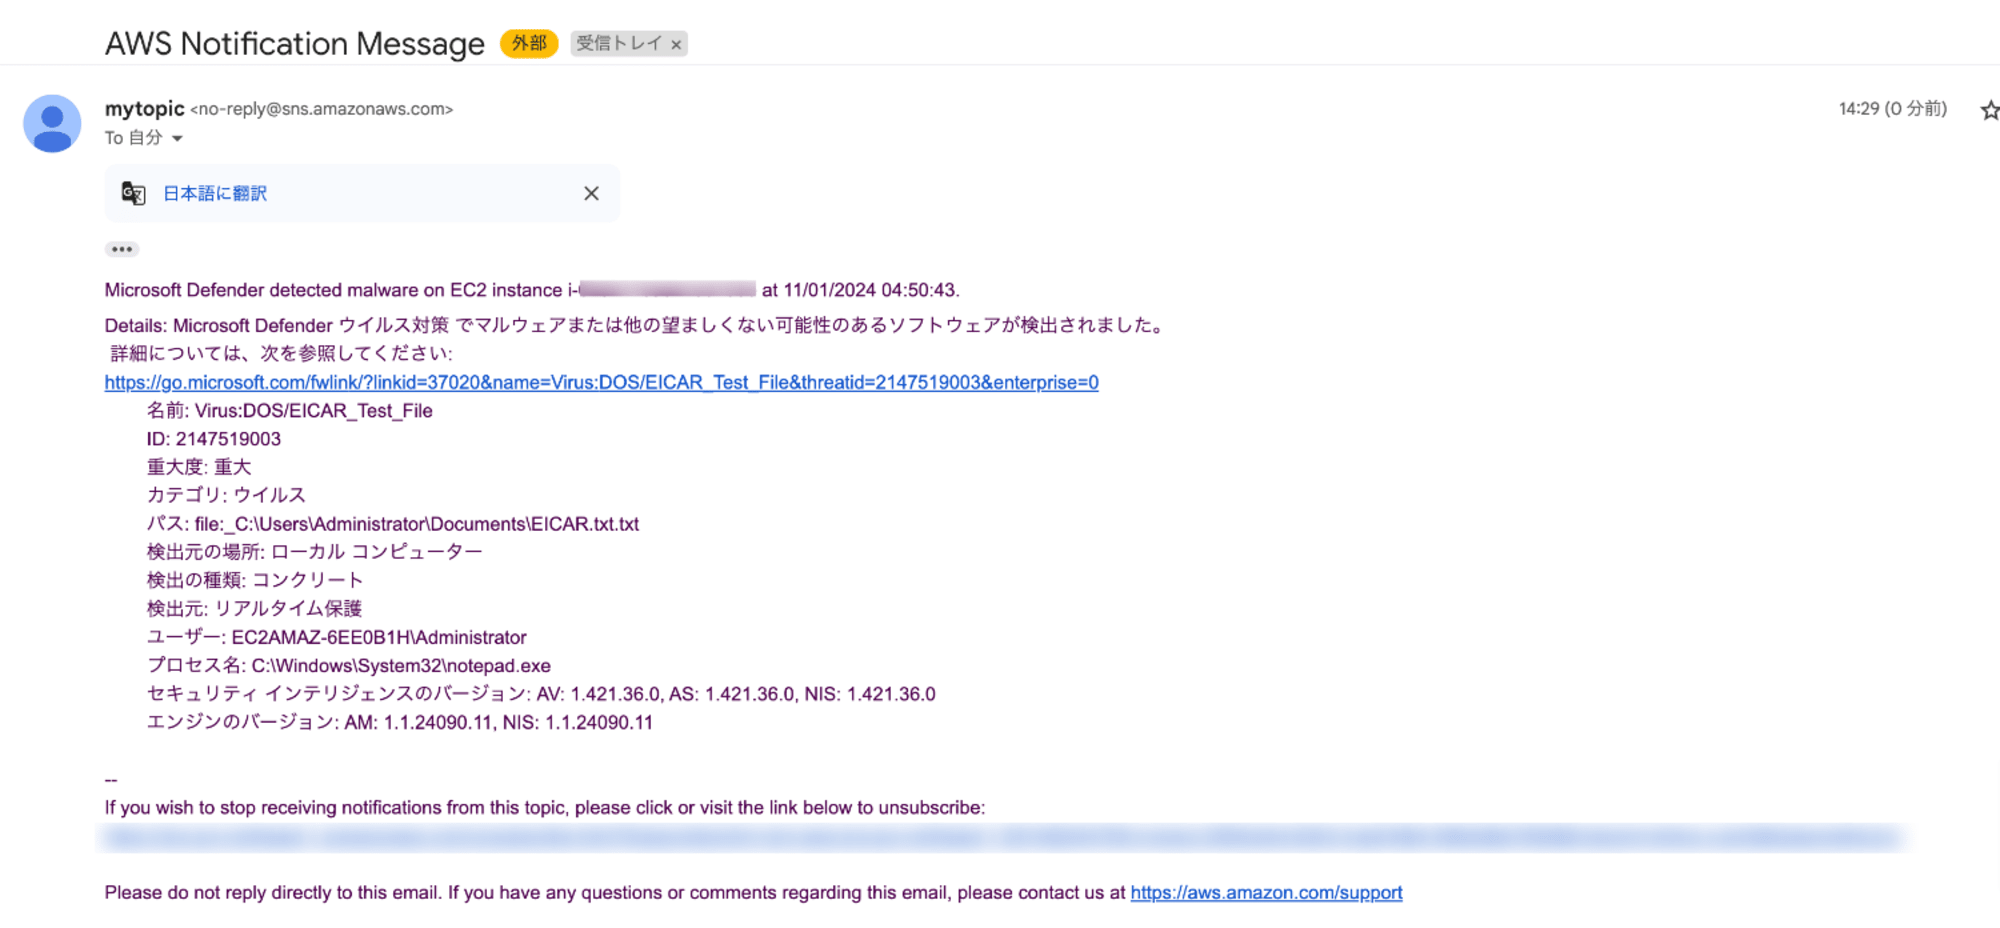Open the aws.amazon.com/support link
The height and width of the screenshot is (928, 2000).
(1266, 892)
